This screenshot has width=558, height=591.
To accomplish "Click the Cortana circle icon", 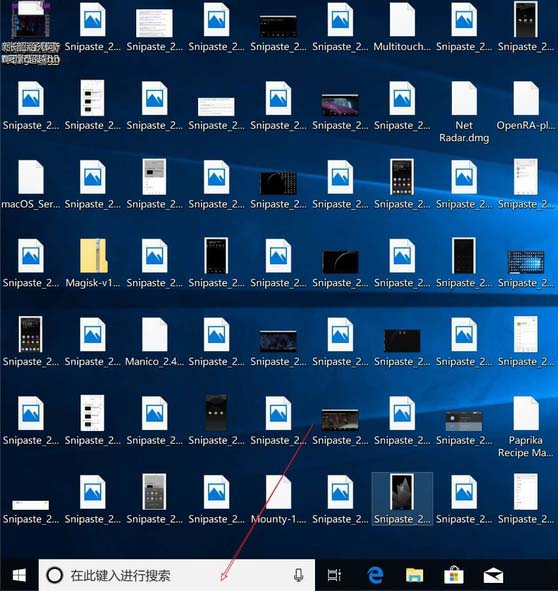I will (x=55, y=575).
